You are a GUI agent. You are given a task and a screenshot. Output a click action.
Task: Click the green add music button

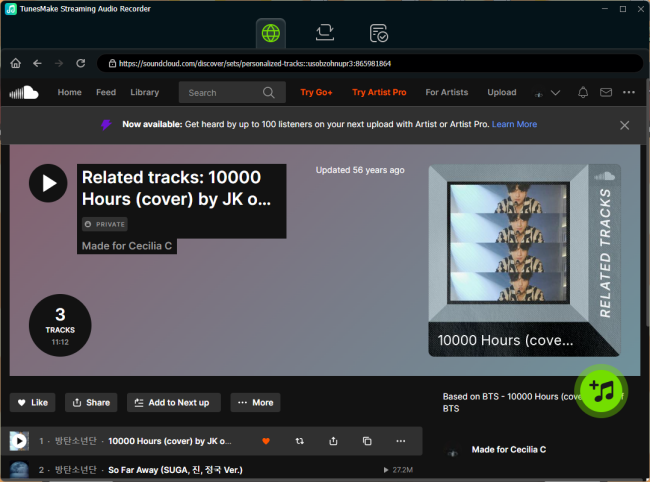click(601, 391)
